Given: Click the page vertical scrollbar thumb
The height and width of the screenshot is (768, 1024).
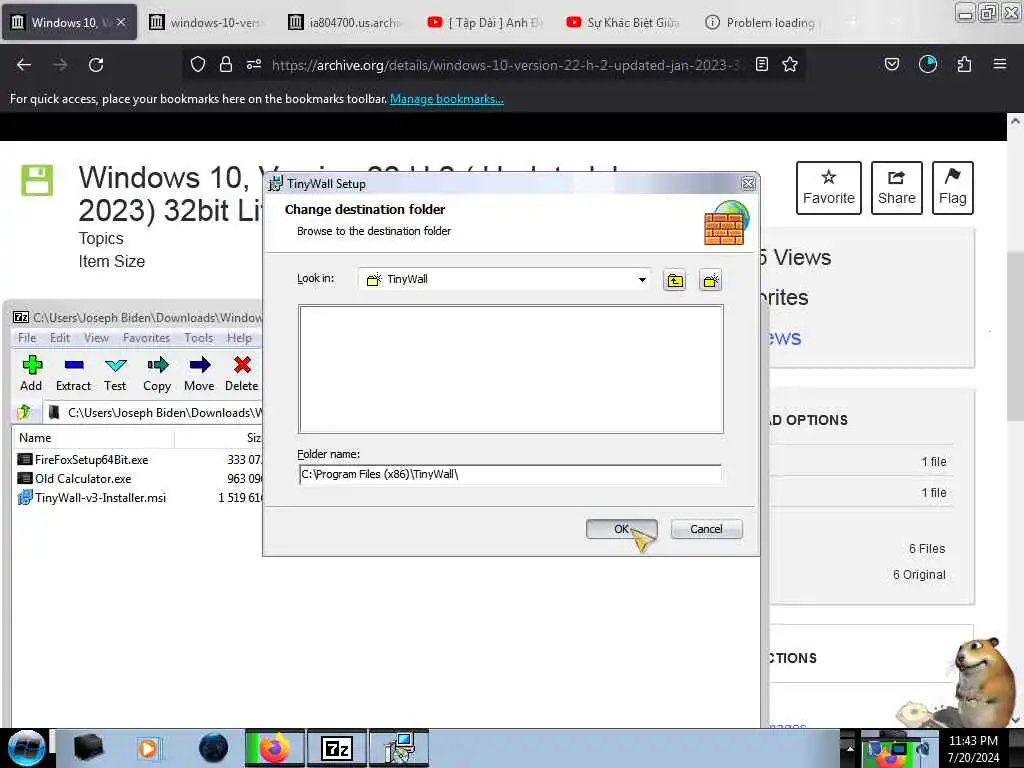Looking at the screenshot, I should click(x=1015, y=336).
